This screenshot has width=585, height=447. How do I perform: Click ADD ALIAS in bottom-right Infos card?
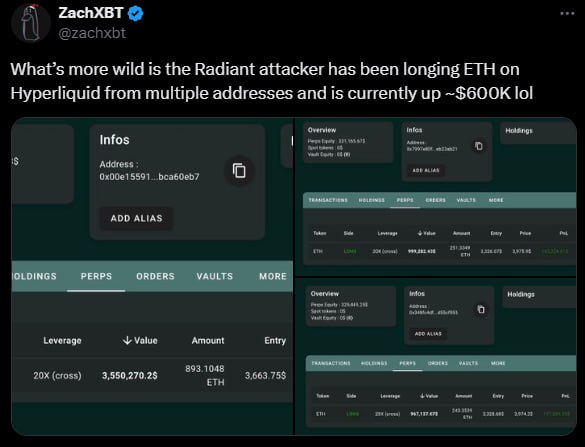coord(428,334)
